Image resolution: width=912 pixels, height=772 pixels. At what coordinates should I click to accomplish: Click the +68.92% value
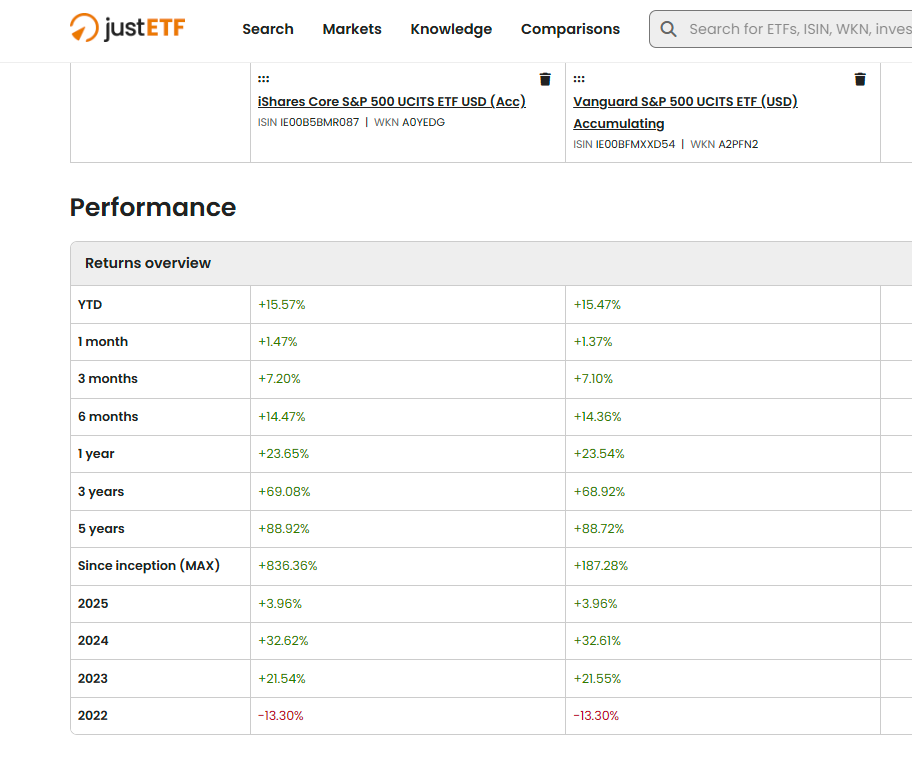tap(599, 492)
